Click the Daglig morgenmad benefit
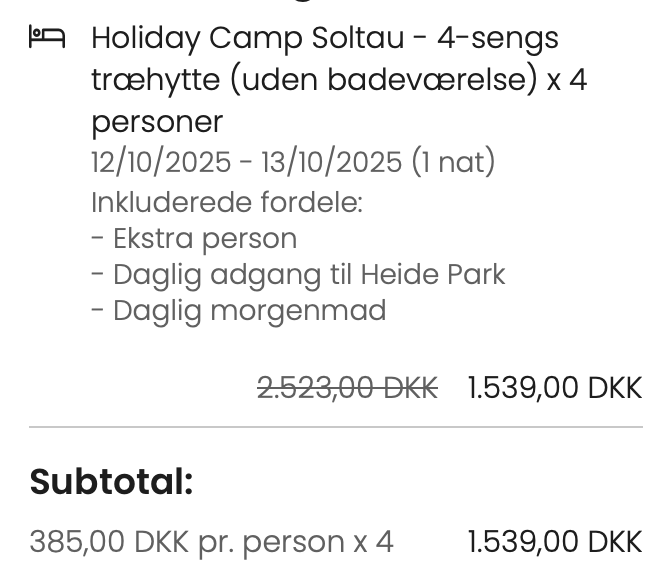This screenshot has height=570, width=664. pos(239,311)
